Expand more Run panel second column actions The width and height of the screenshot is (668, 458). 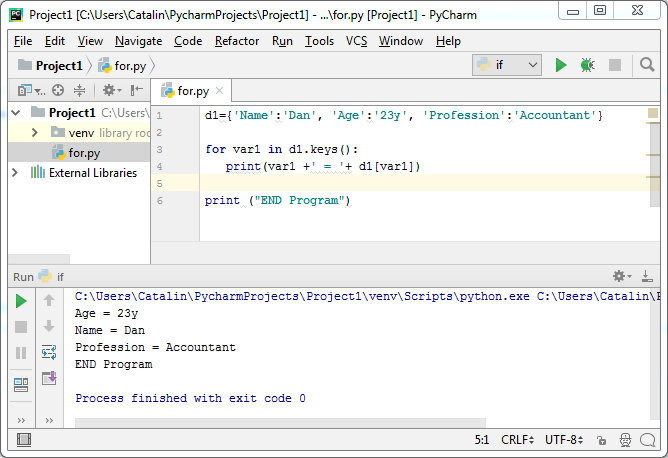tap(49, 421)
